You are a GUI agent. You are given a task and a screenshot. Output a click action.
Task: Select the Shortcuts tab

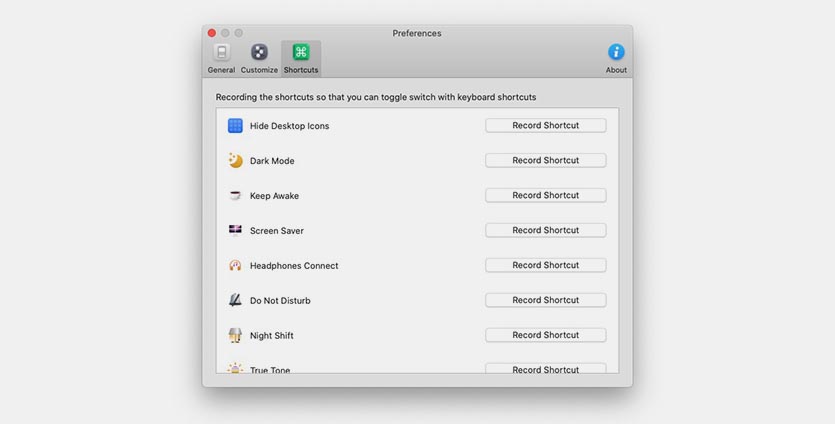[301, 57]
